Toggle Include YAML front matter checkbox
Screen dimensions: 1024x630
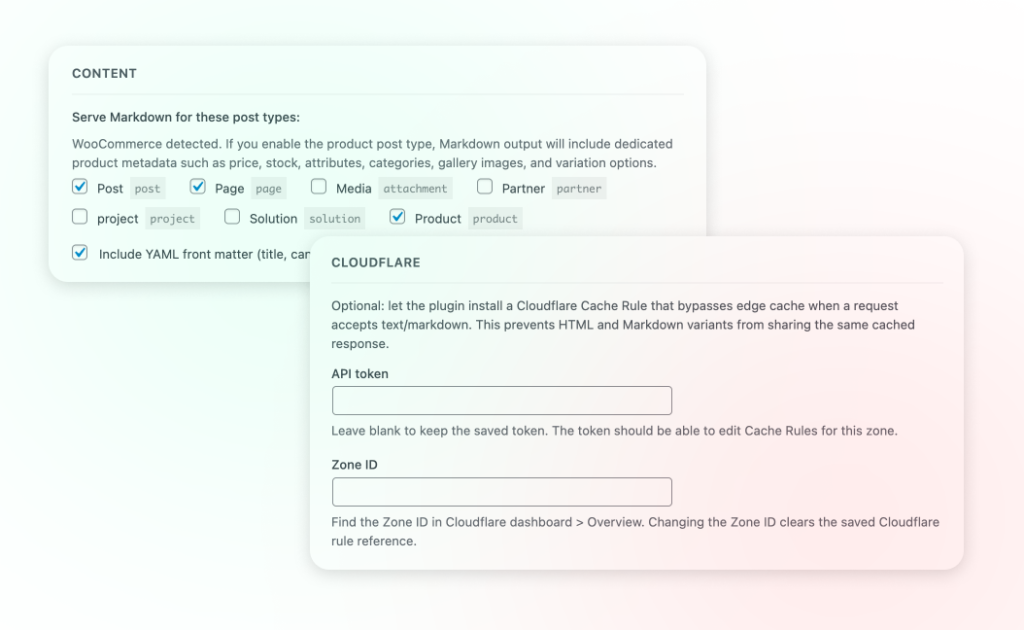[x=80, y=253]
